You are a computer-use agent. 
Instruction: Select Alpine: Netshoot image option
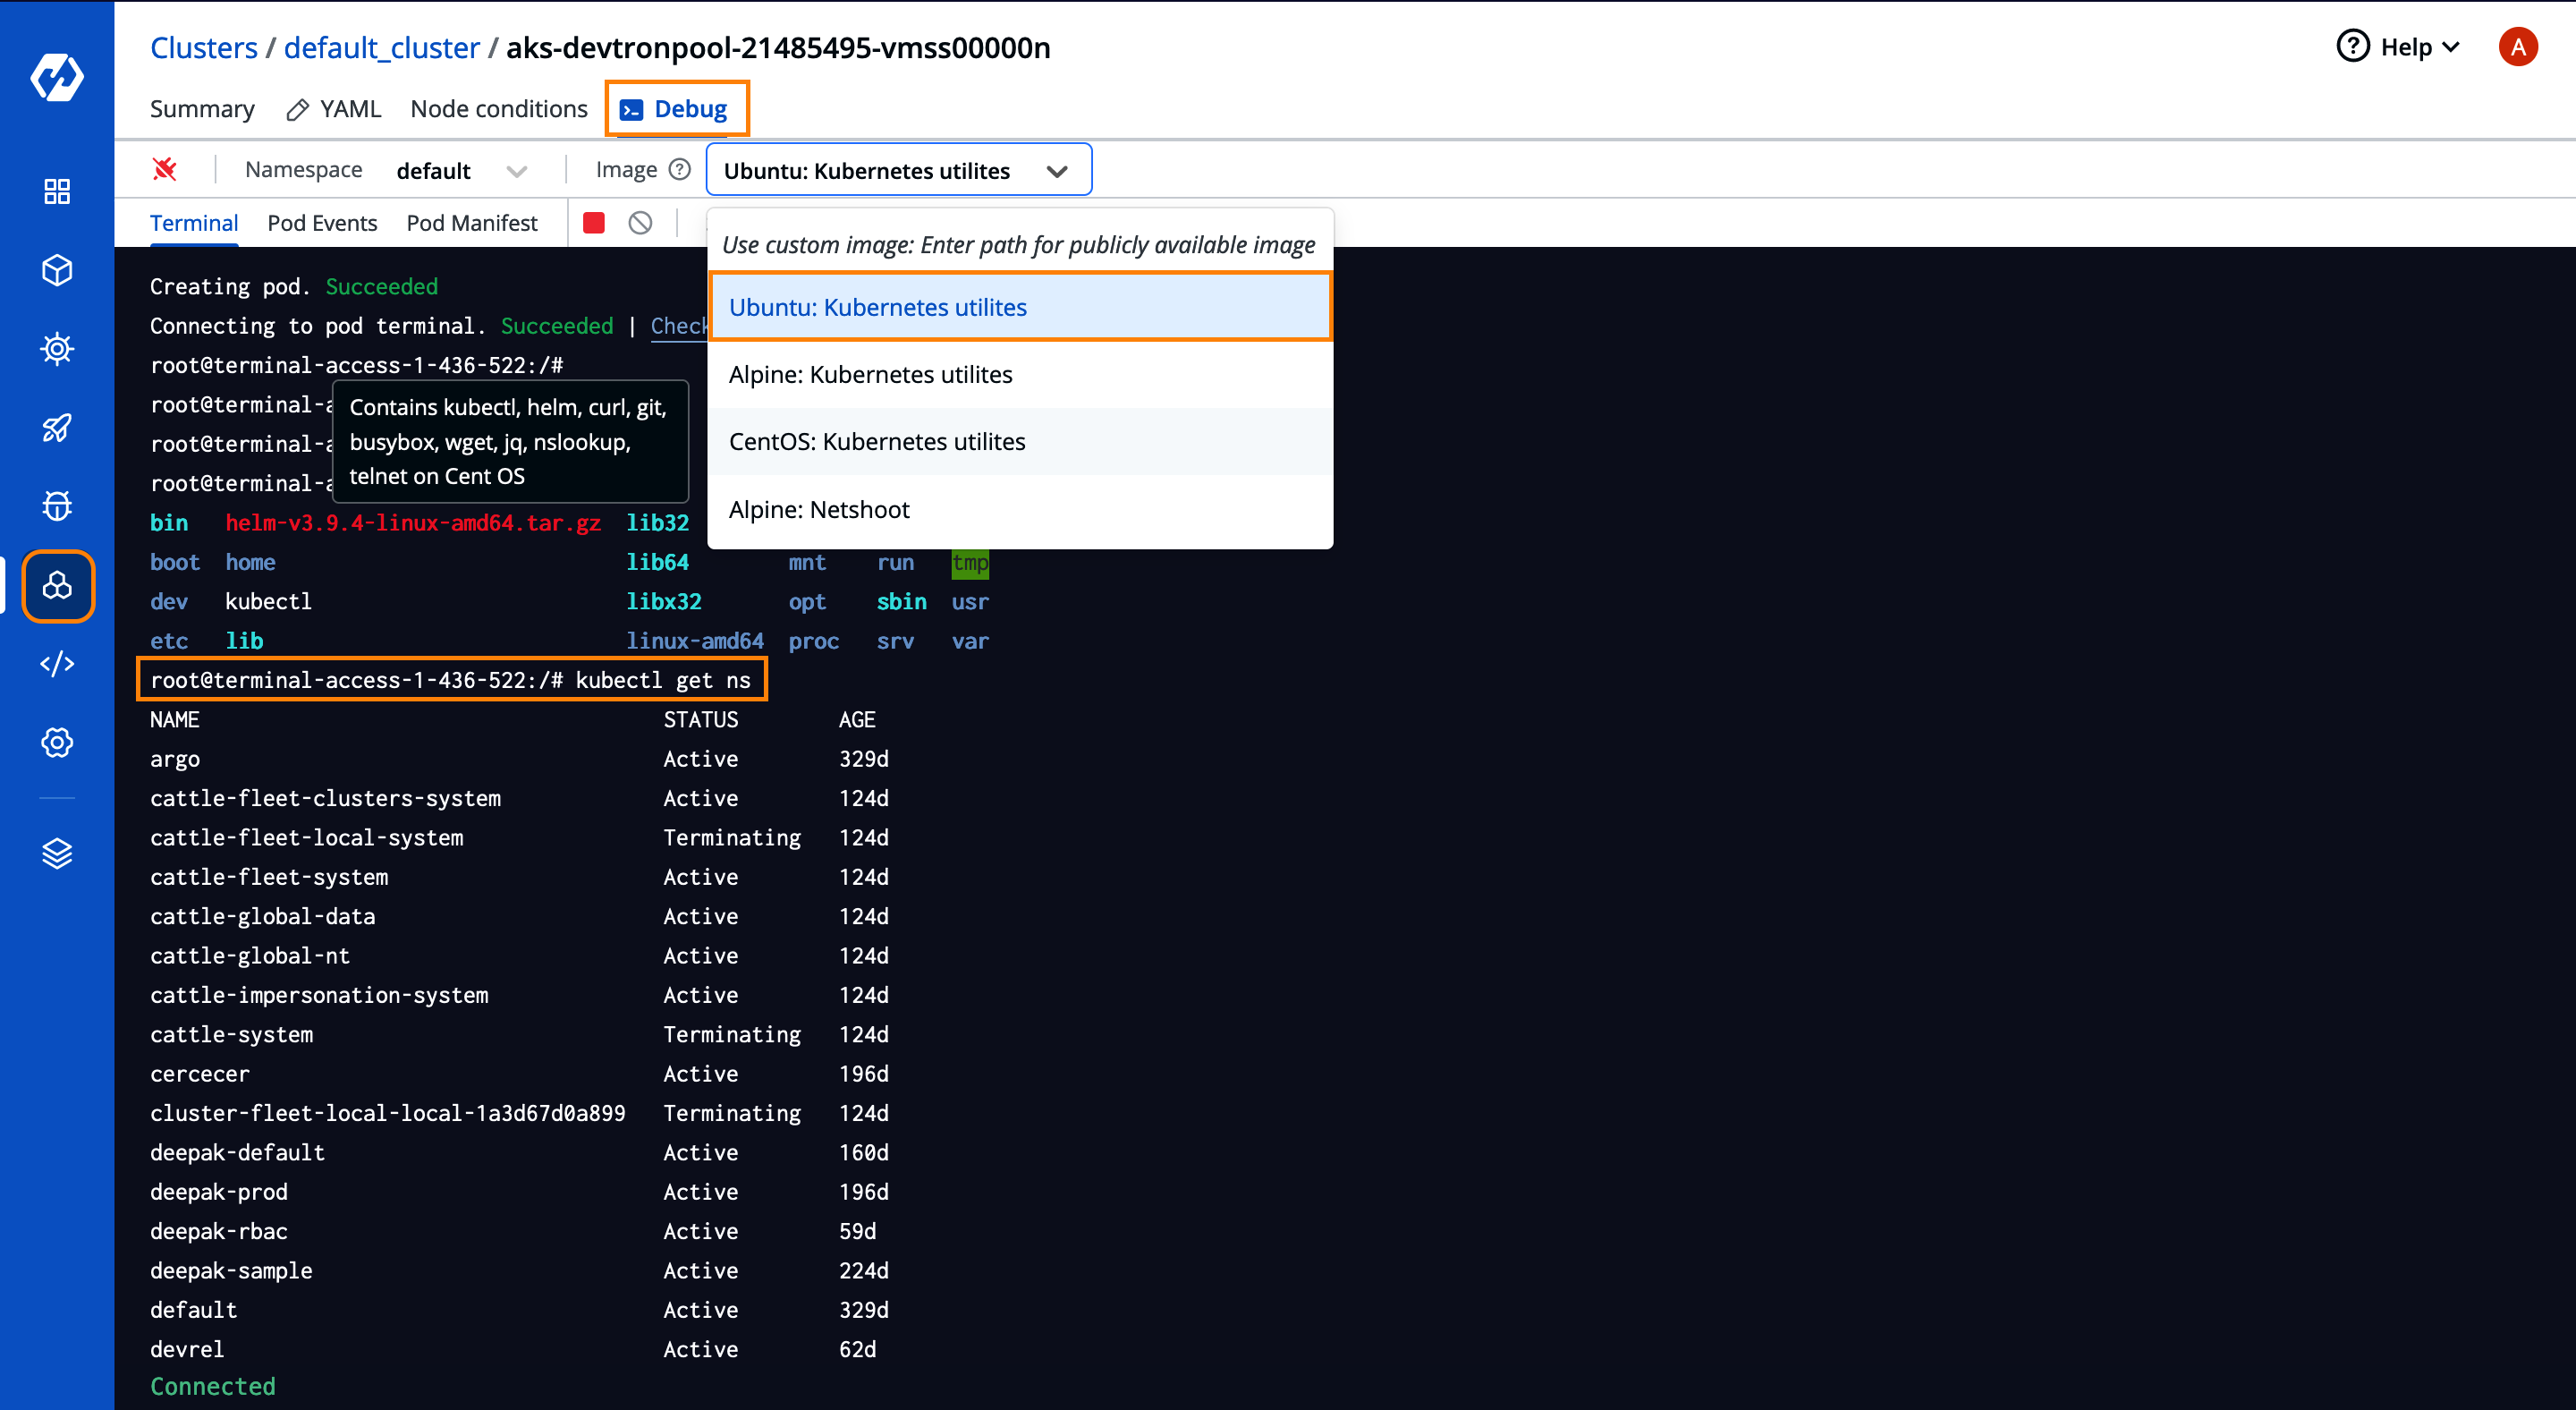click(1020, 509)
